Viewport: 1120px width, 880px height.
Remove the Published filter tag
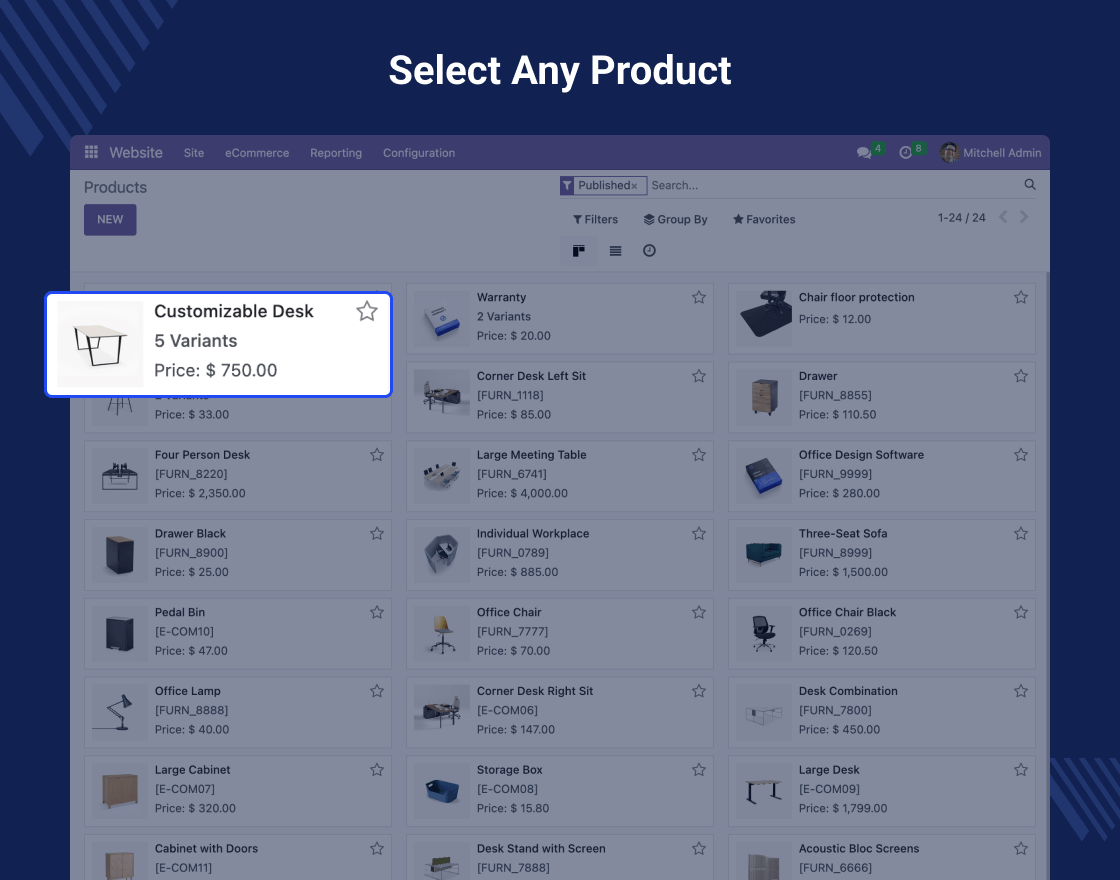tap(634, 186)
